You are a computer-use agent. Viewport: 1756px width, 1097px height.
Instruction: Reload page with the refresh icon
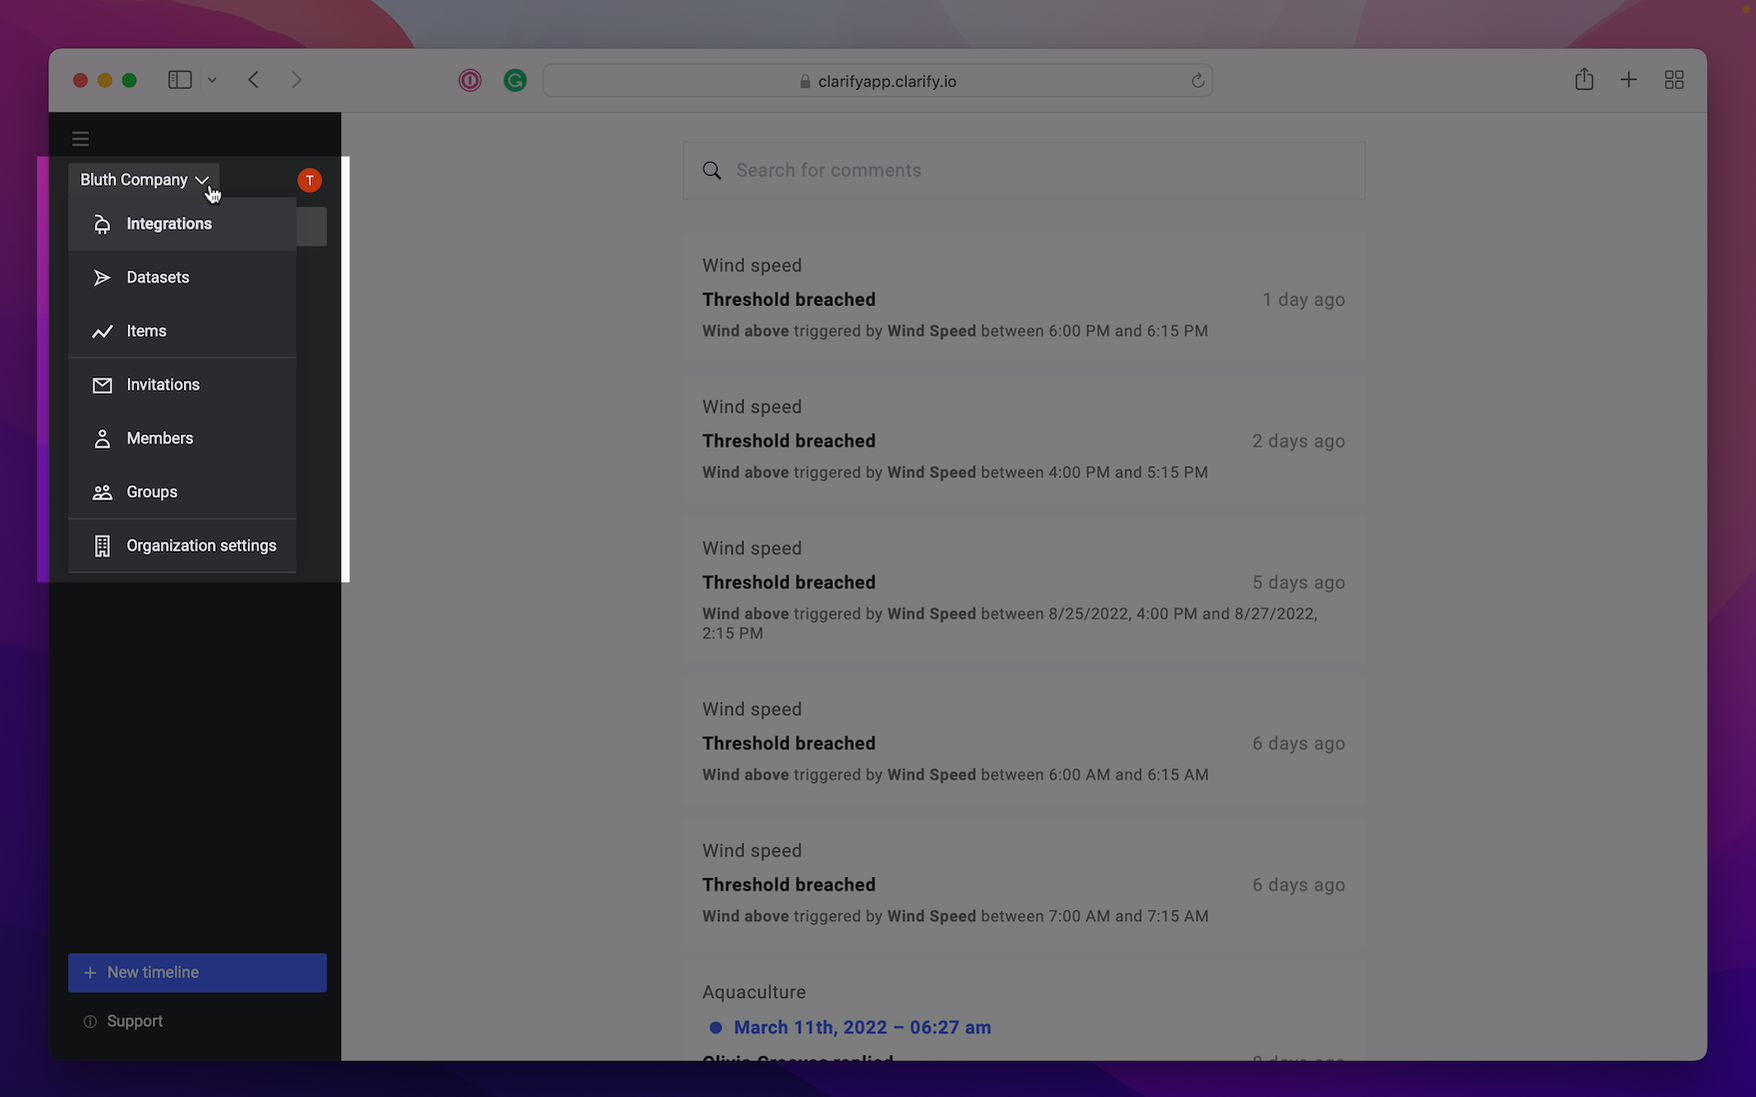(1197, 81)
